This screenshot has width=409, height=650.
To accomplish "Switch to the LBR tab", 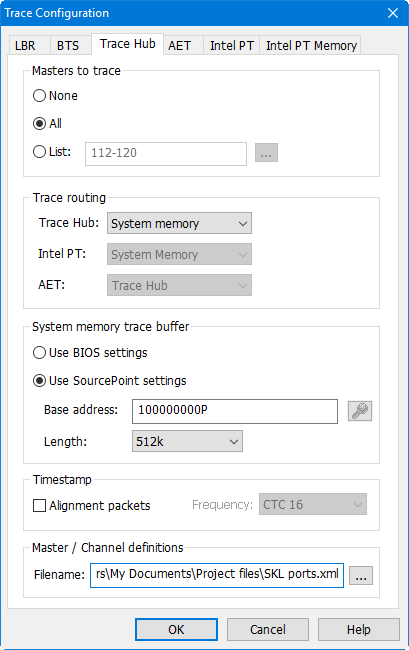I will (x=25, y=45).
